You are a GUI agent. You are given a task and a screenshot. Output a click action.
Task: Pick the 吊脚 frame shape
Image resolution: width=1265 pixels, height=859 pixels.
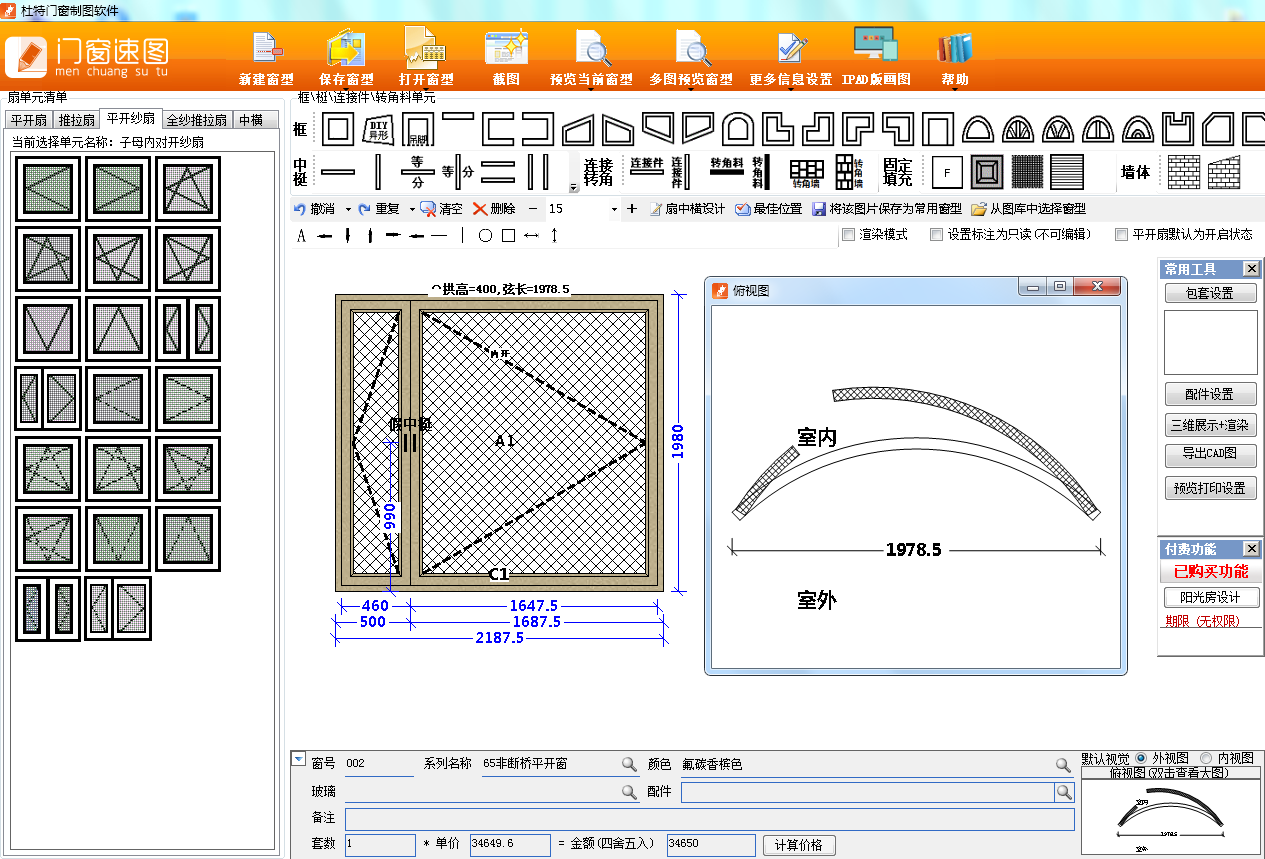click(x=417, y=129)
